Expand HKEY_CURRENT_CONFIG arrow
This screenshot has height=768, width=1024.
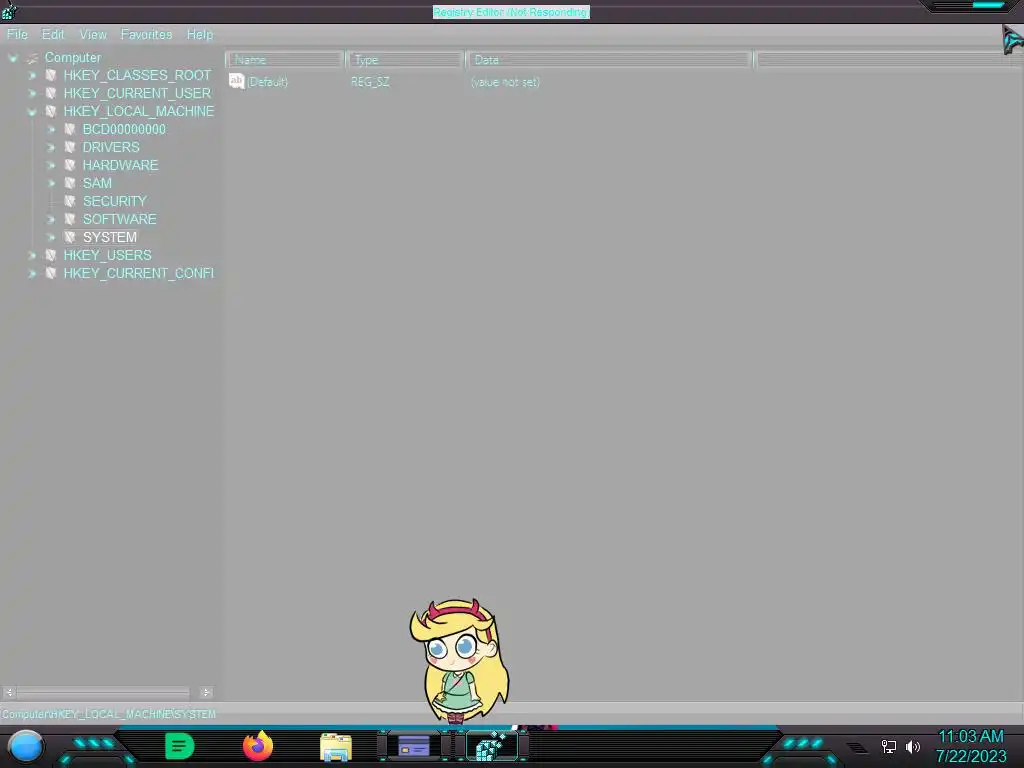(31, 273)
